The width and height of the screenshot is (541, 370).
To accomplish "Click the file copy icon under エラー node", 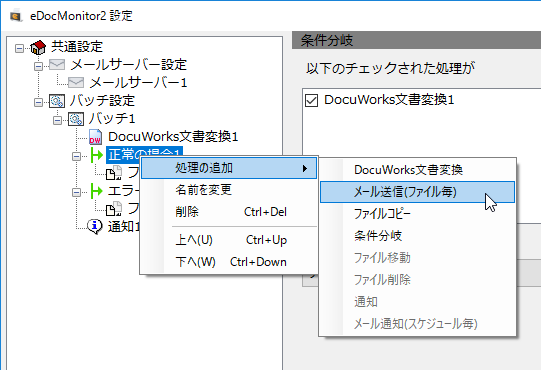I will [114, 208].
